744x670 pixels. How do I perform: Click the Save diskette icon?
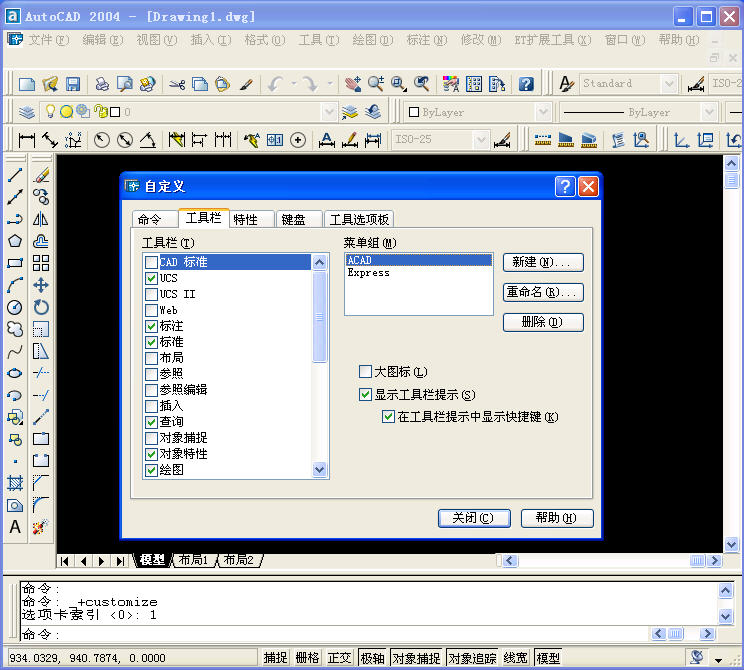point(73,84)
